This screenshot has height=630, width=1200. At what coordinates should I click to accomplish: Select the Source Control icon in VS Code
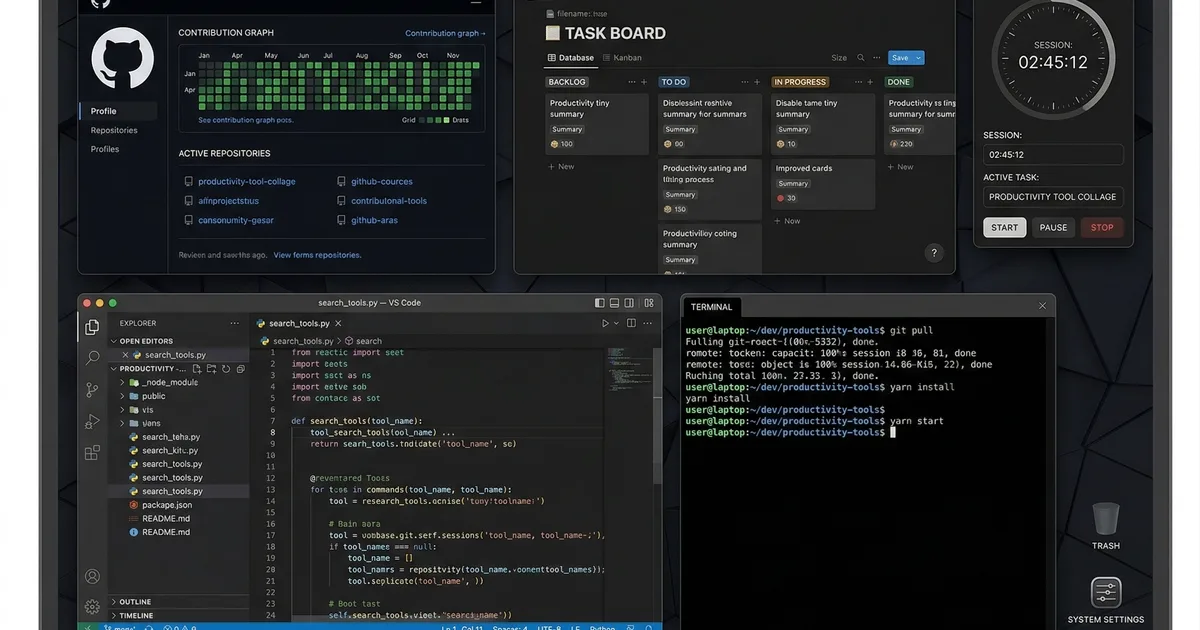click(x=90, y=388)
